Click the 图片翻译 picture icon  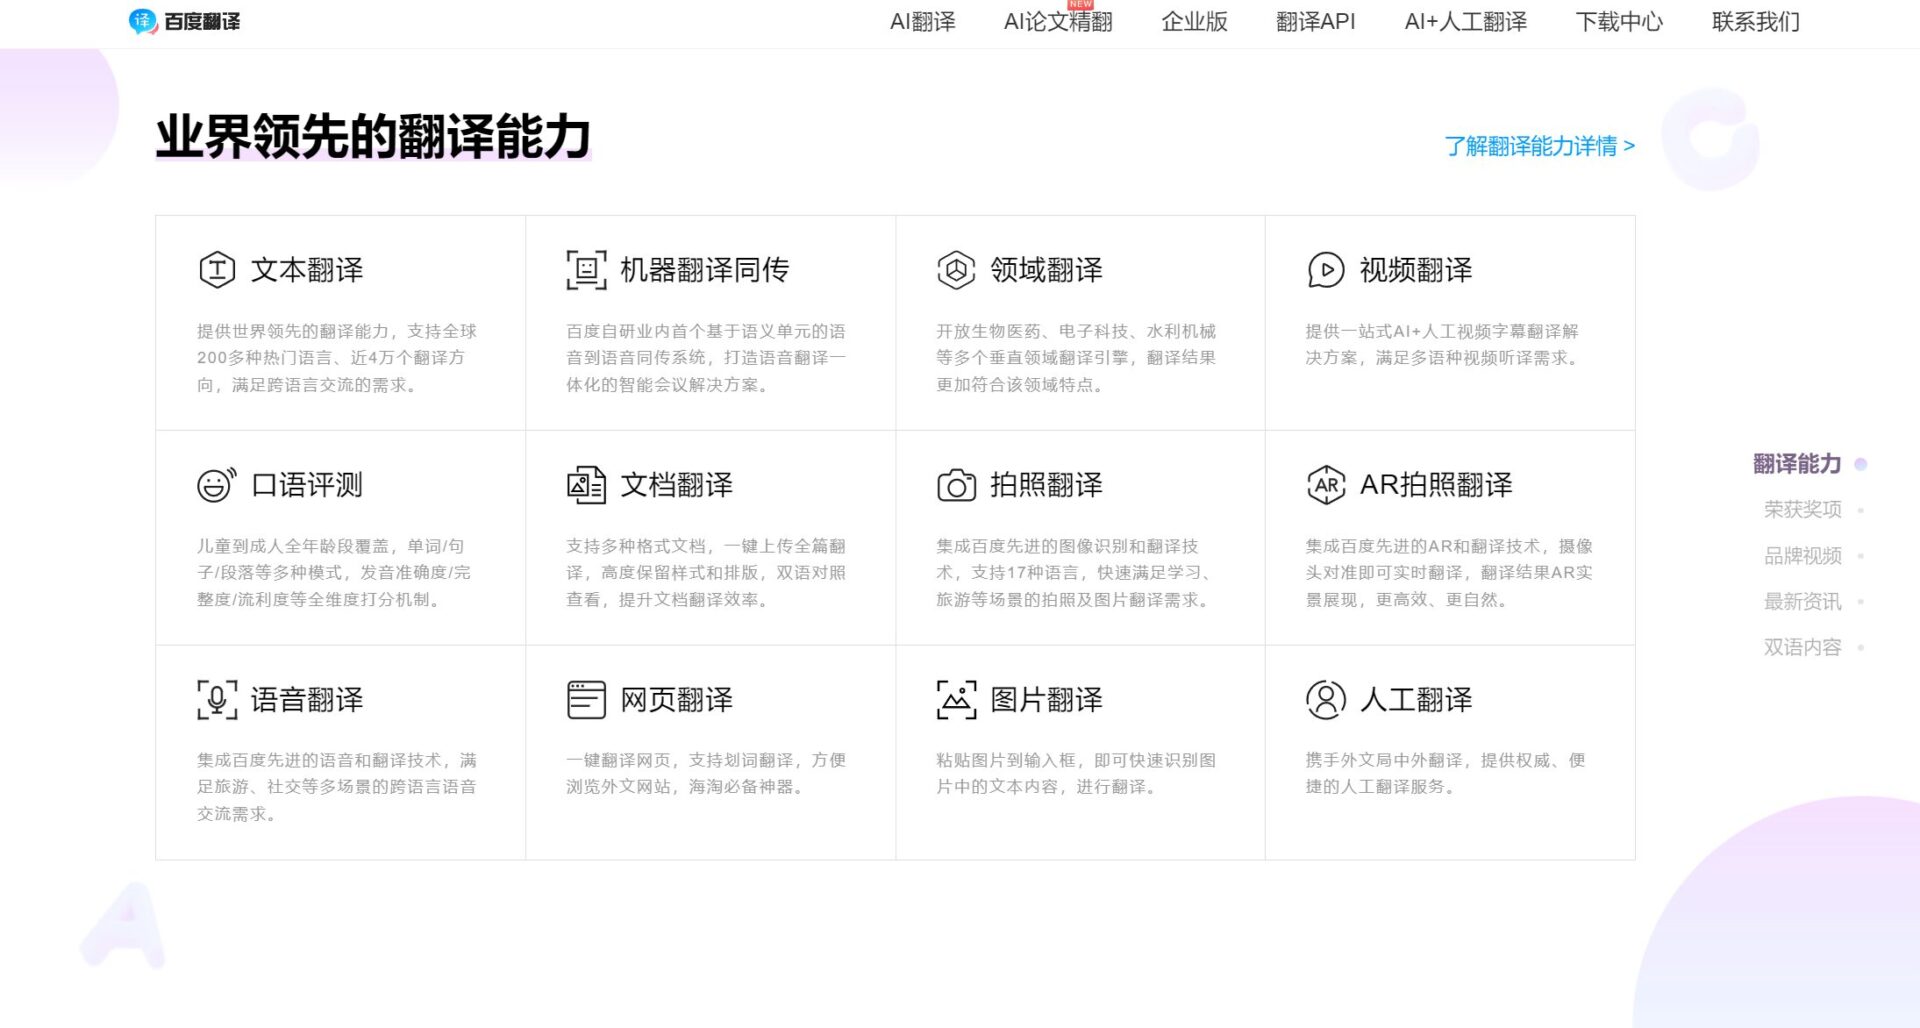click(x=956, y=700)
